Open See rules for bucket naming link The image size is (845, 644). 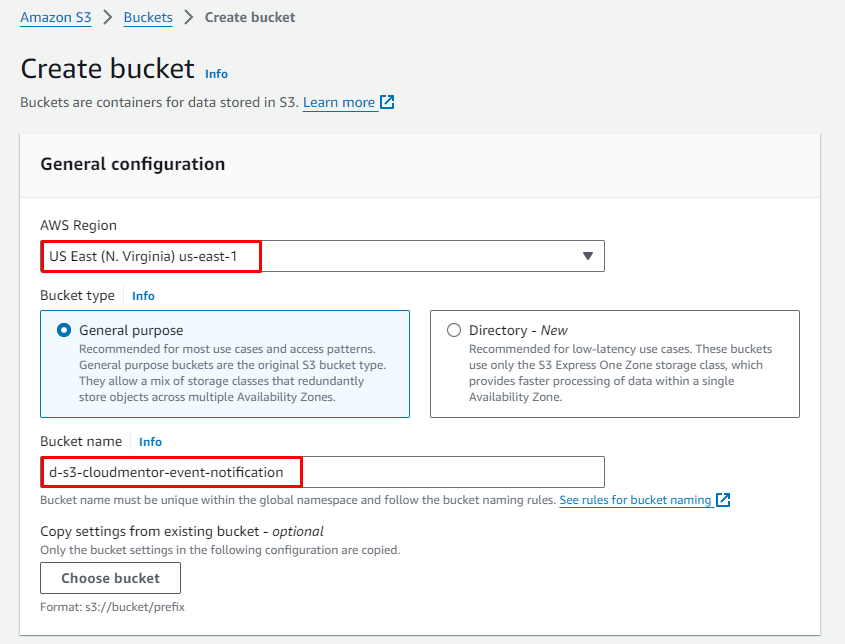click(x=635, y=500)
